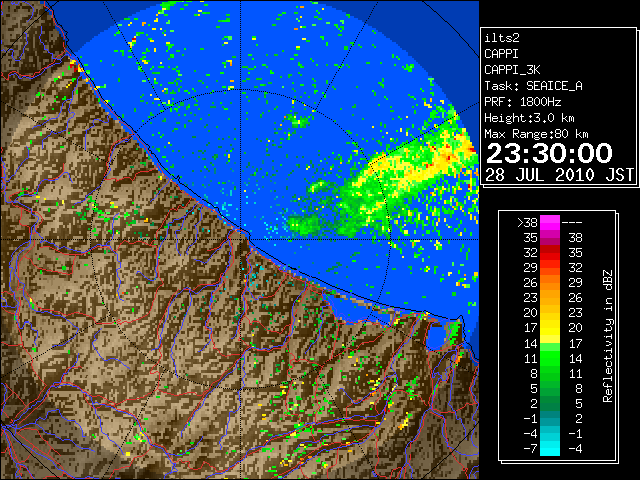Image resolution: width=640 pixels, height=480 pixels.
Task: Click the ">38" legend label
Action: pos(527,223)
